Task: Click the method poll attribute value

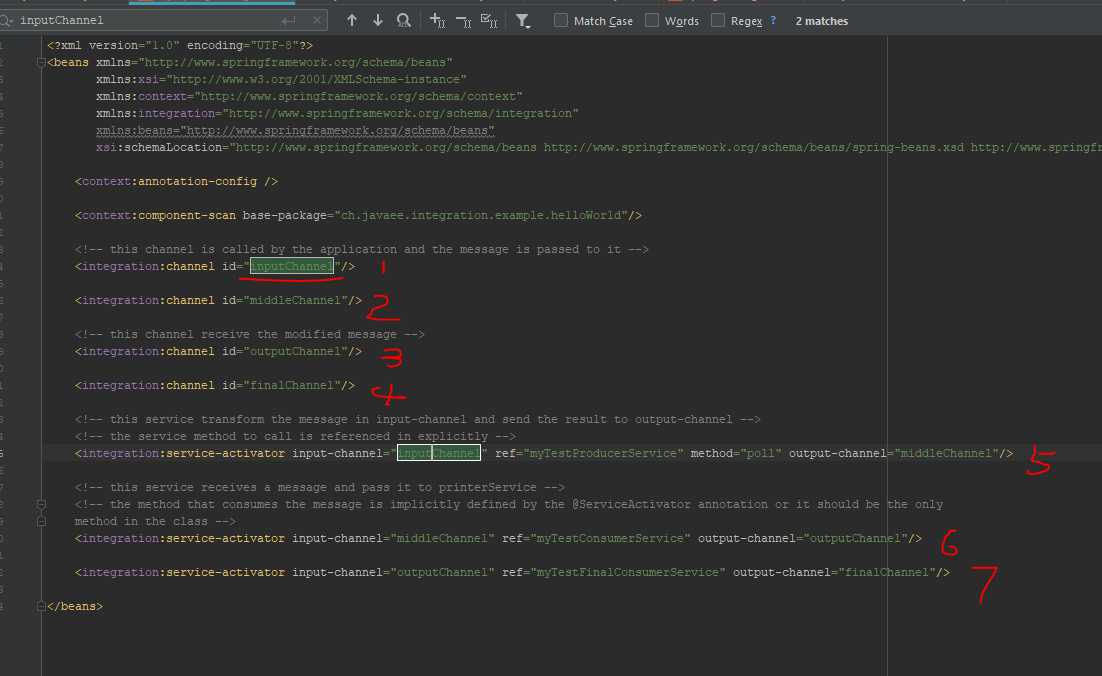Action: click(760, 453)
